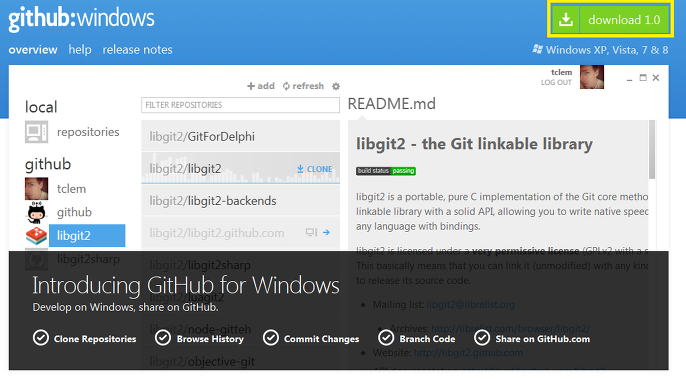Select local repositories
Image resolution: width=686 pixels, height=379 pixels.
(x=88, y=132)
